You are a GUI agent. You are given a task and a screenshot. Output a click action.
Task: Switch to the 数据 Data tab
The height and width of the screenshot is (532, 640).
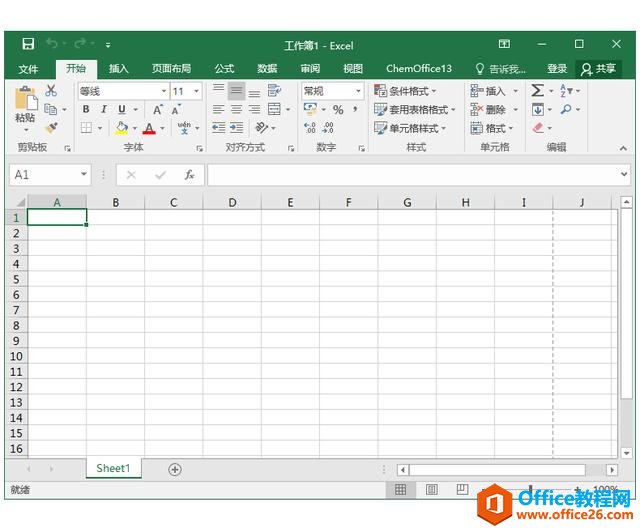tap(267, 69)
